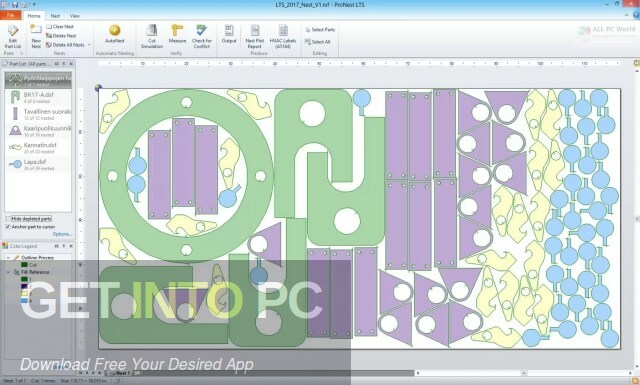Select the Lapa.dxf part
Viewport: 640px width, 385px height.
click(38, 165)
